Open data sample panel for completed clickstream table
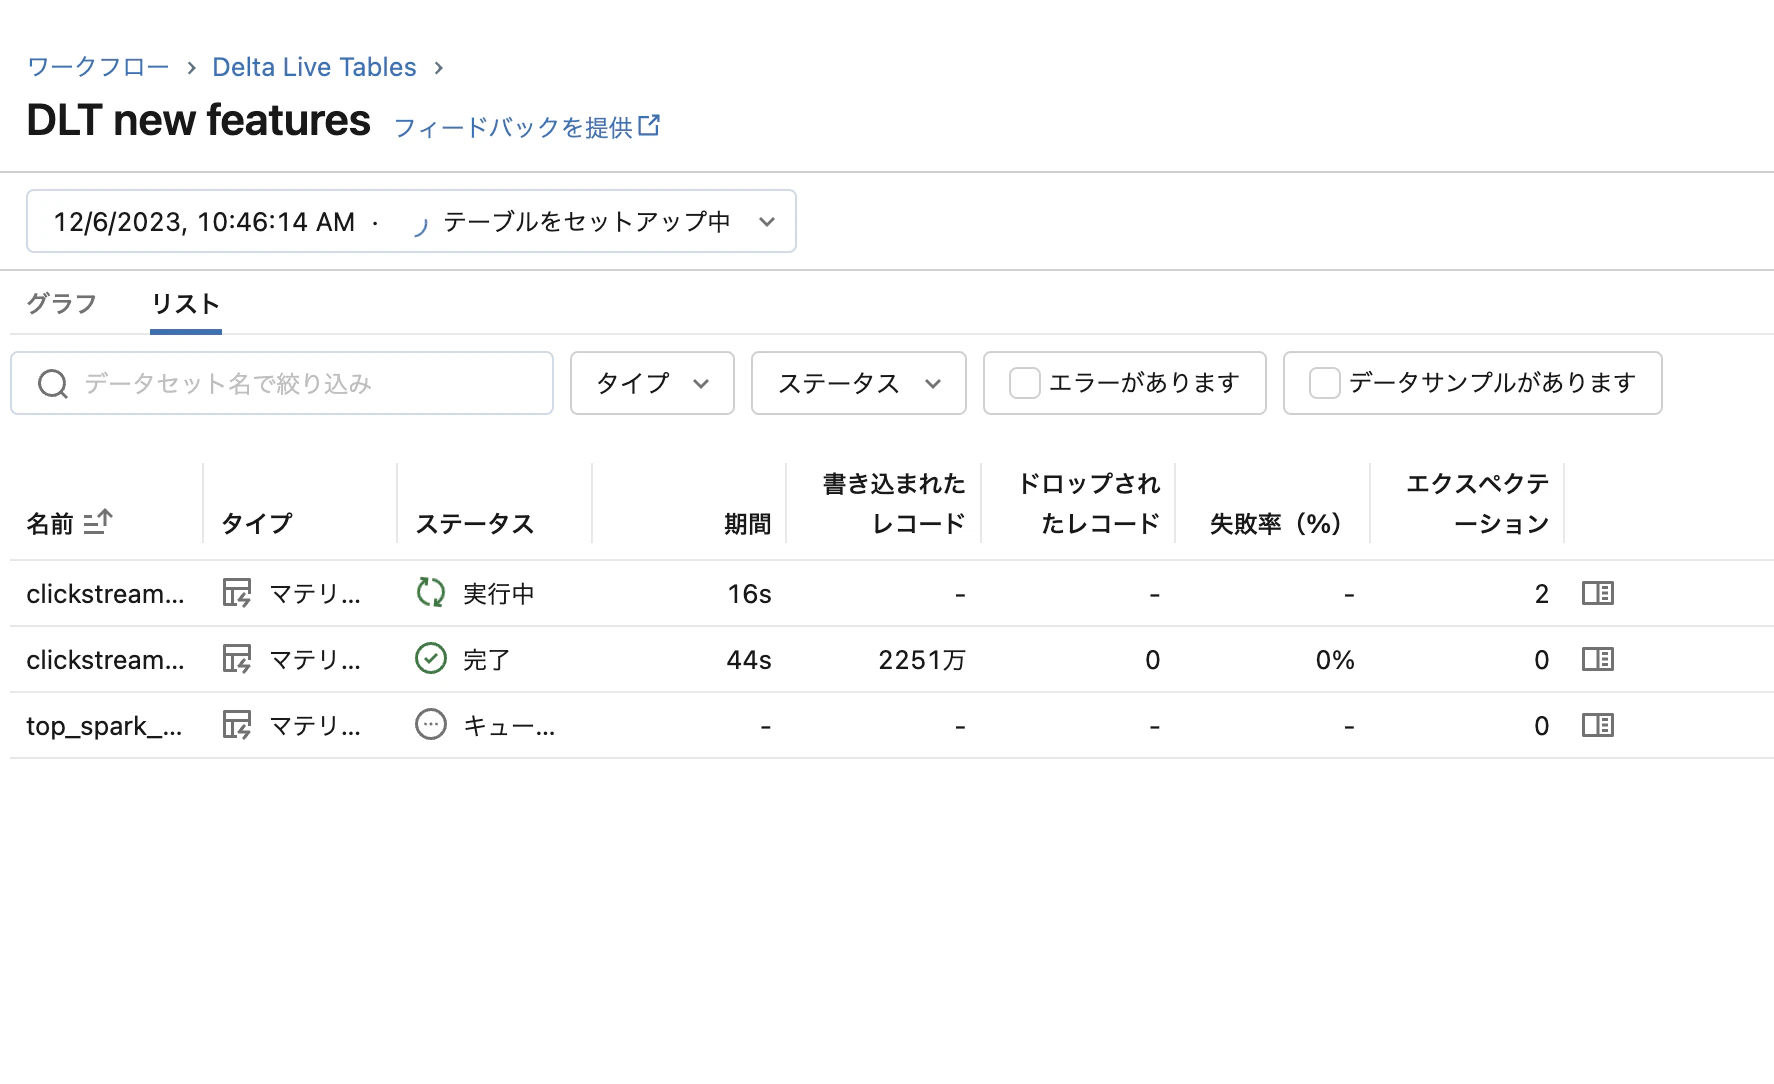The image size is (1774, 1084). [1597, 659]
